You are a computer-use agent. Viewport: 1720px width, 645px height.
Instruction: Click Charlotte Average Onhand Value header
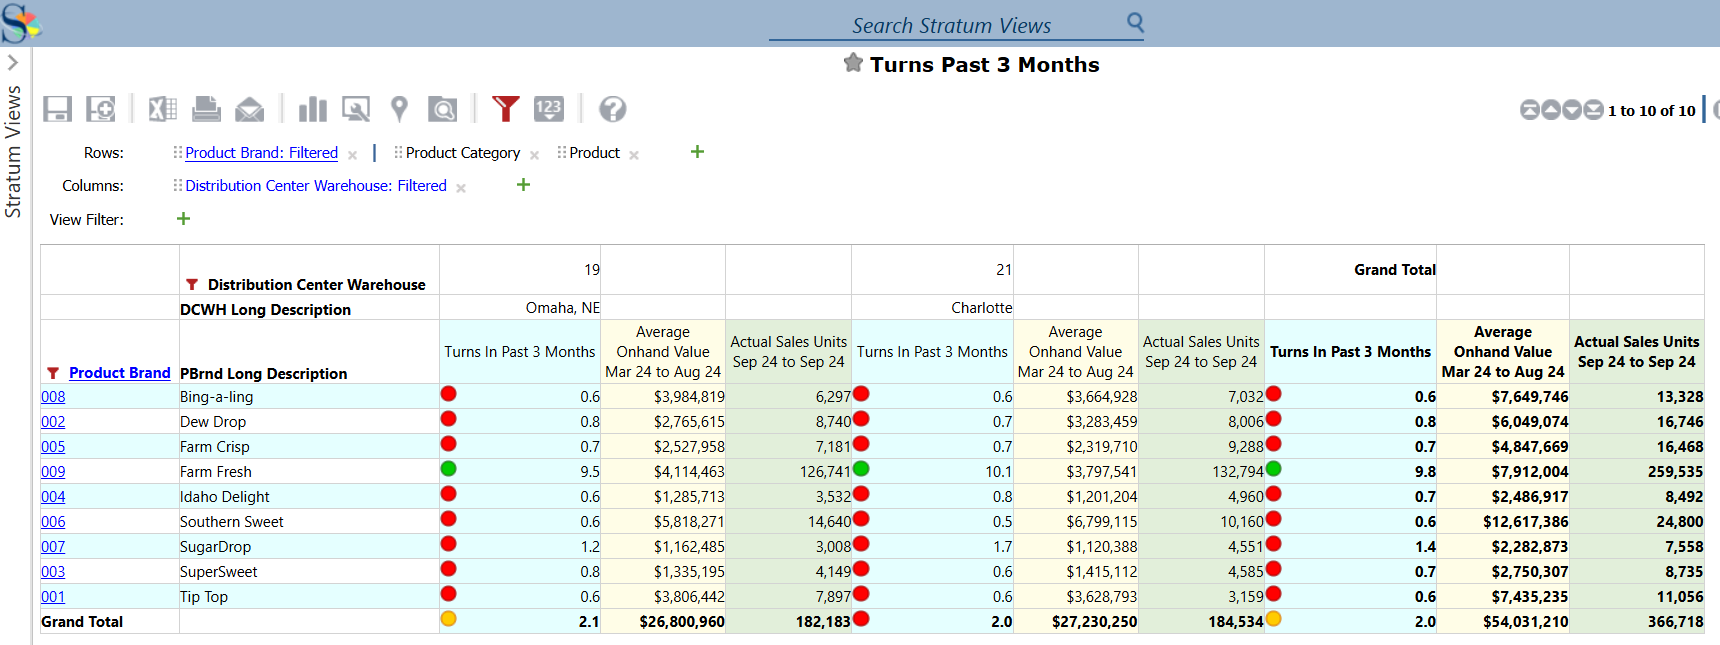click(x=1076, y=352)
